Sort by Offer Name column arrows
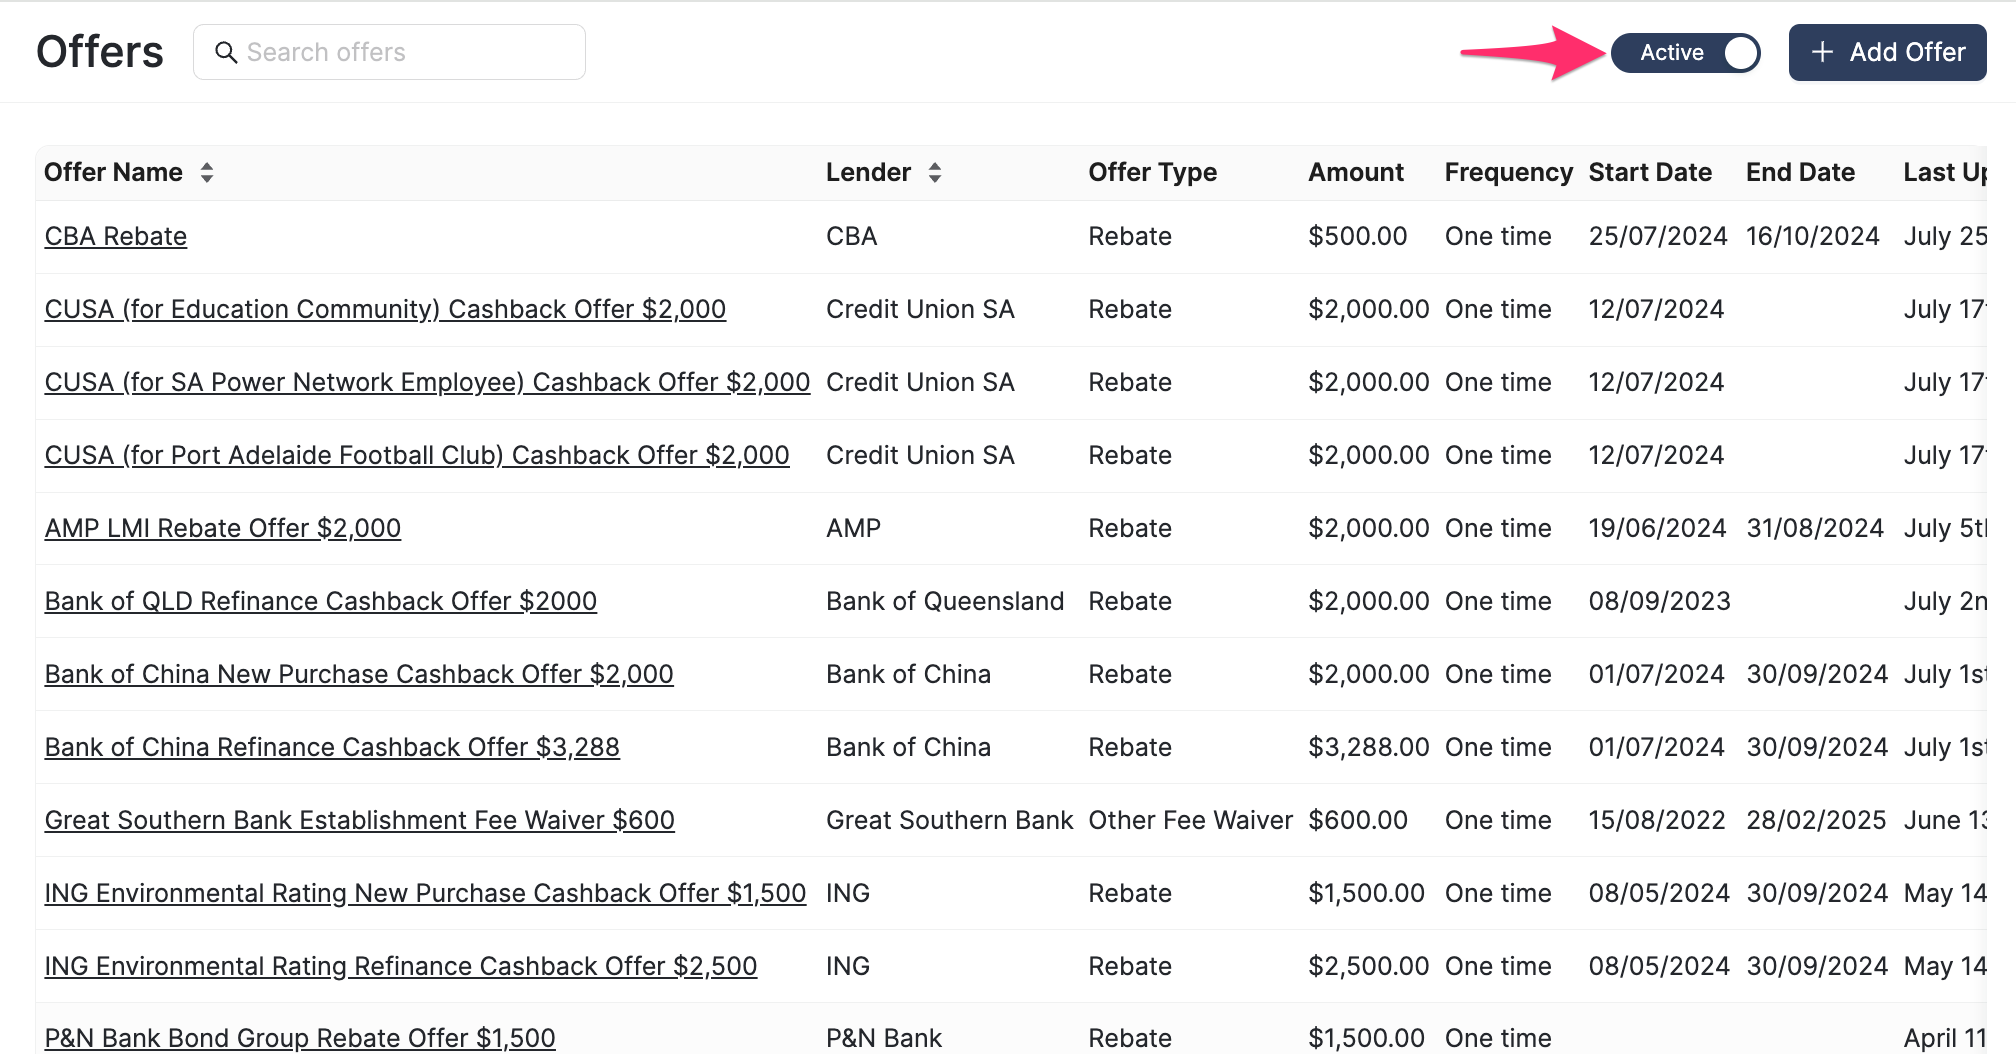This screenshot has height=1054, width=2016. point(207,173)
